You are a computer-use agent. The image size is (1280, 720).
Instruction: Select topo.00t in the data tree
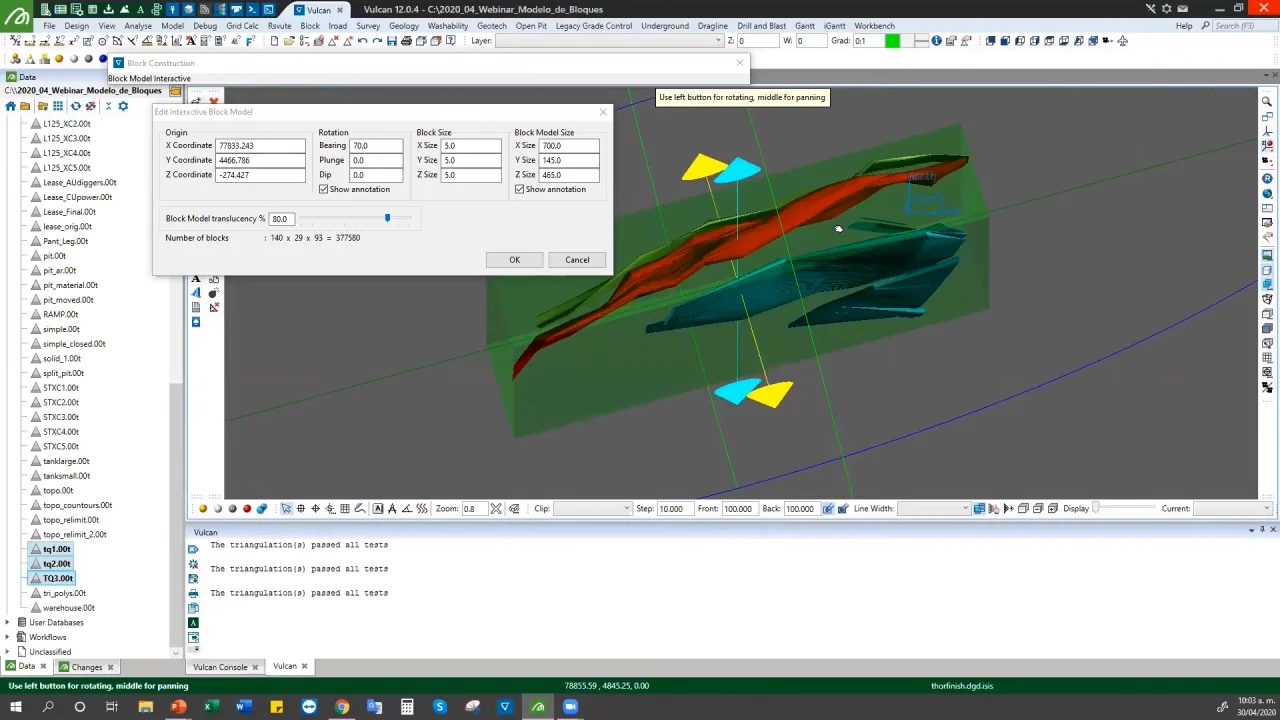(x=58, y=491)
